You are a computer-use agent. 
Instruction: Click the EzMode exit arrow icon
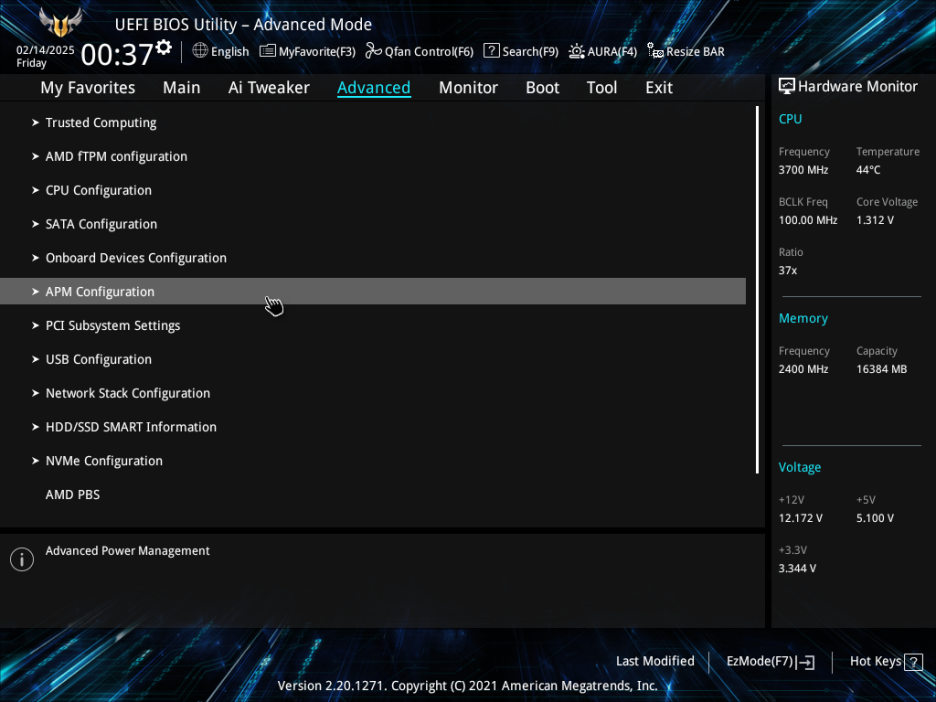(x=805, y=661)
